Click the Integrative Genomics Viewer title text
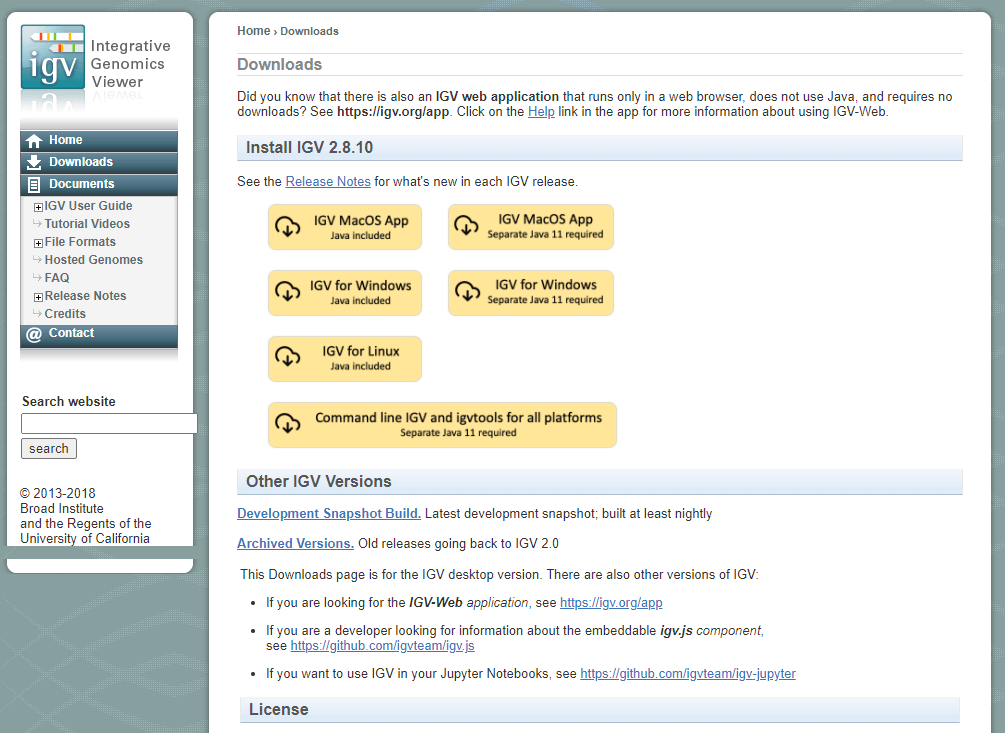 click(x=131, y=63)
